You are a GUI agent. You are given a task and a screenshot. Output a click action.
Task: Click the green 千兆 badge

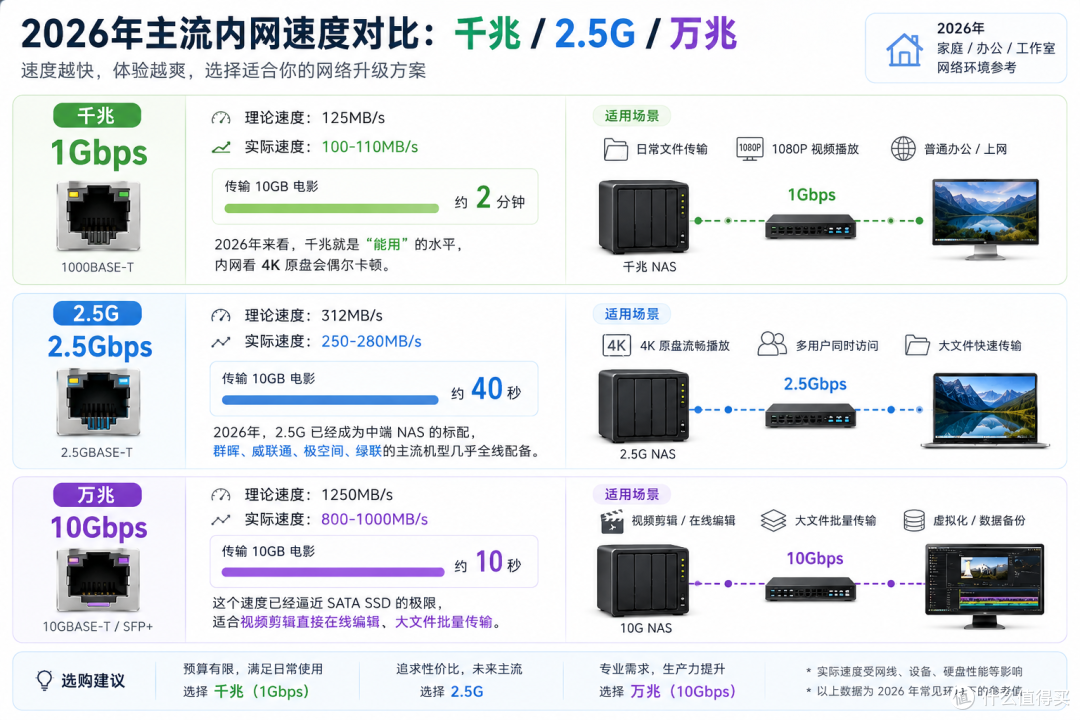click(x=97, y=115)
